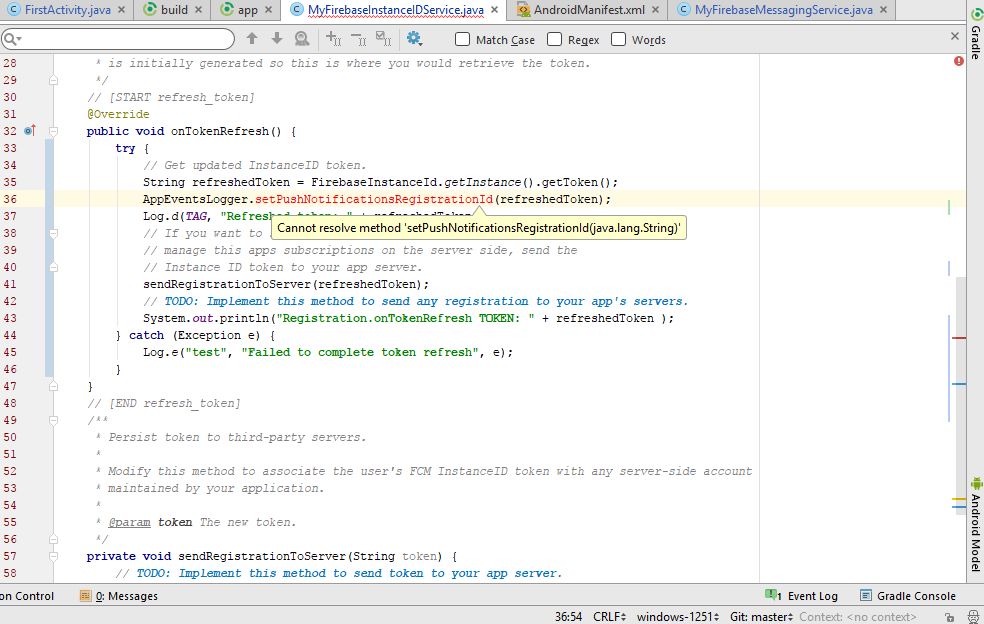Collapse sendRegistrationToServer fold at line 57
Image resolution: width=984 pixels, height=624 pixels.
tap(53, 556)
